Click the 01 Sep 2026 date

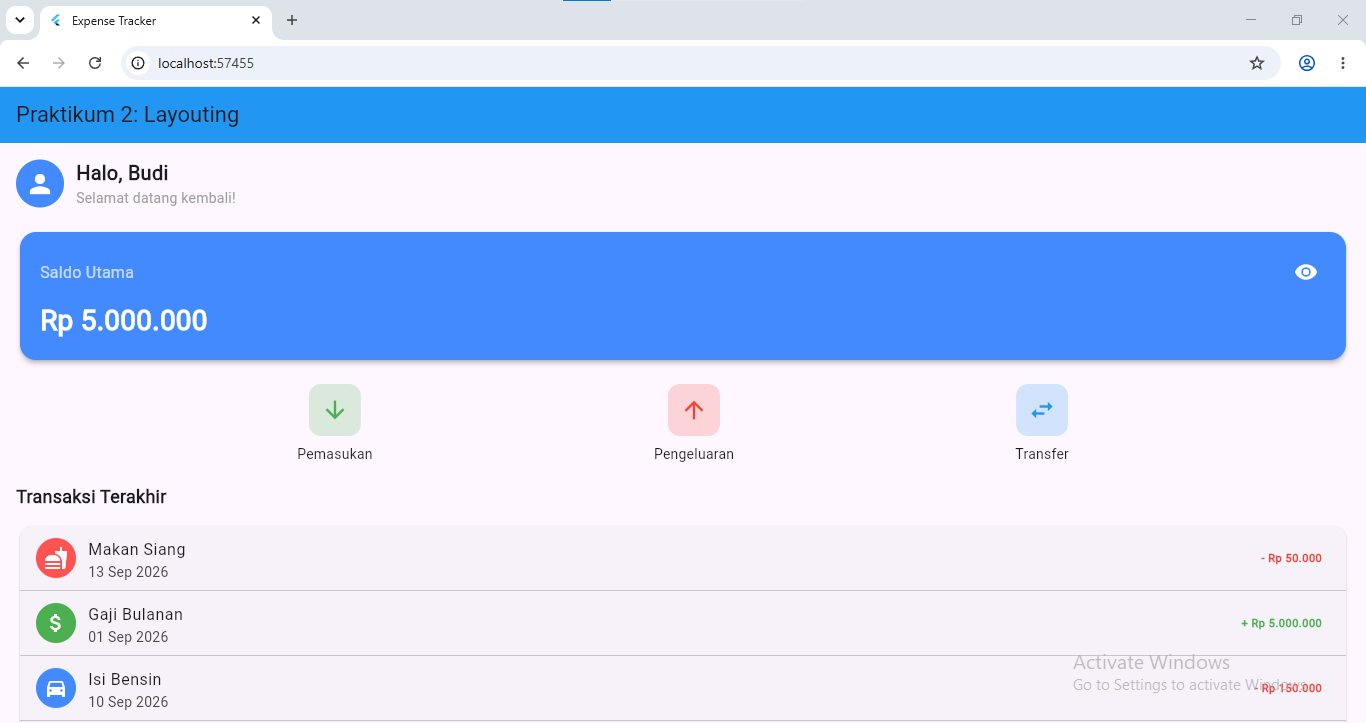128,637
